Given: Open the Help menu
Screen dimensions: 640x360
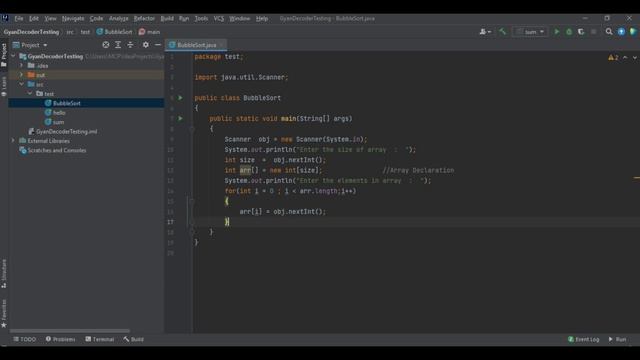Looking at the screenshot, I should (x=262, y=18).
